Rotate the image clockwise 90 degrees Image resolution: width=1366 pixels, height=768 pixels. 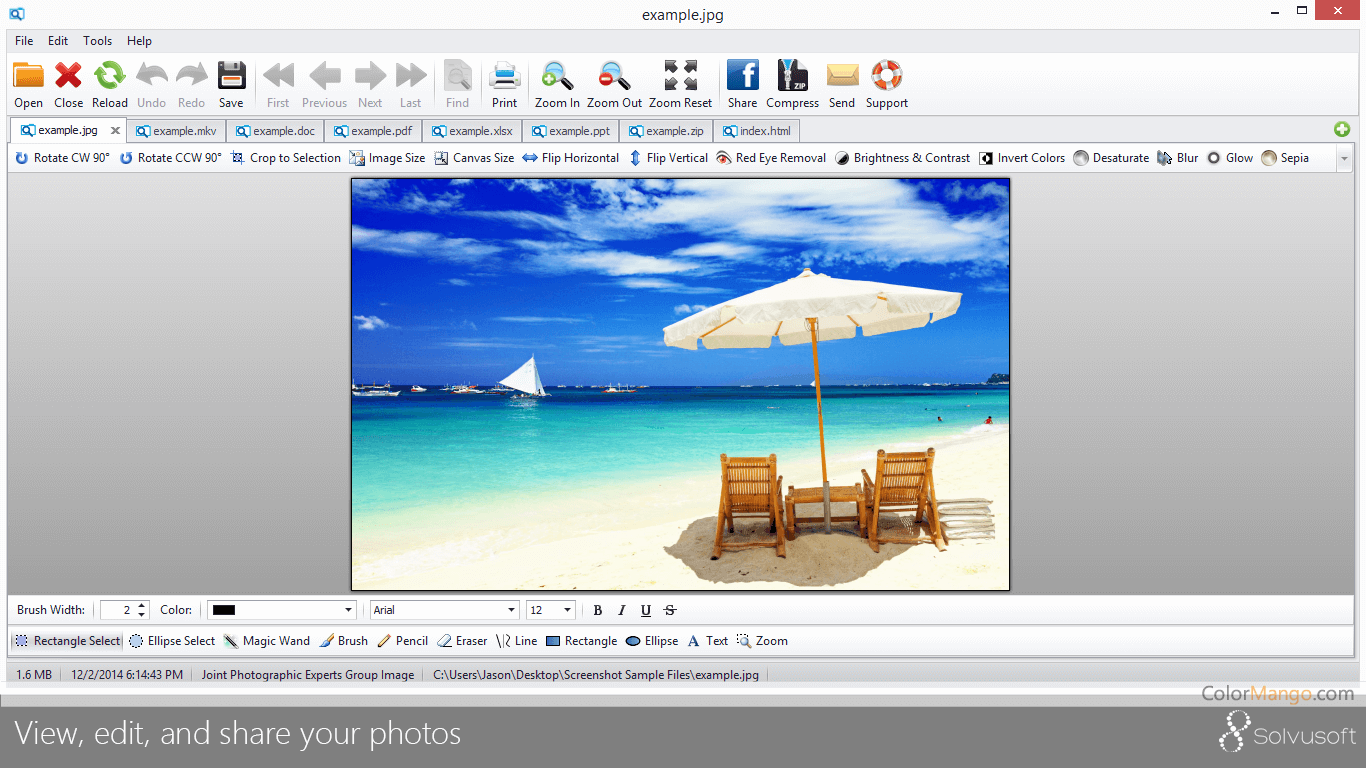[62, 157]
